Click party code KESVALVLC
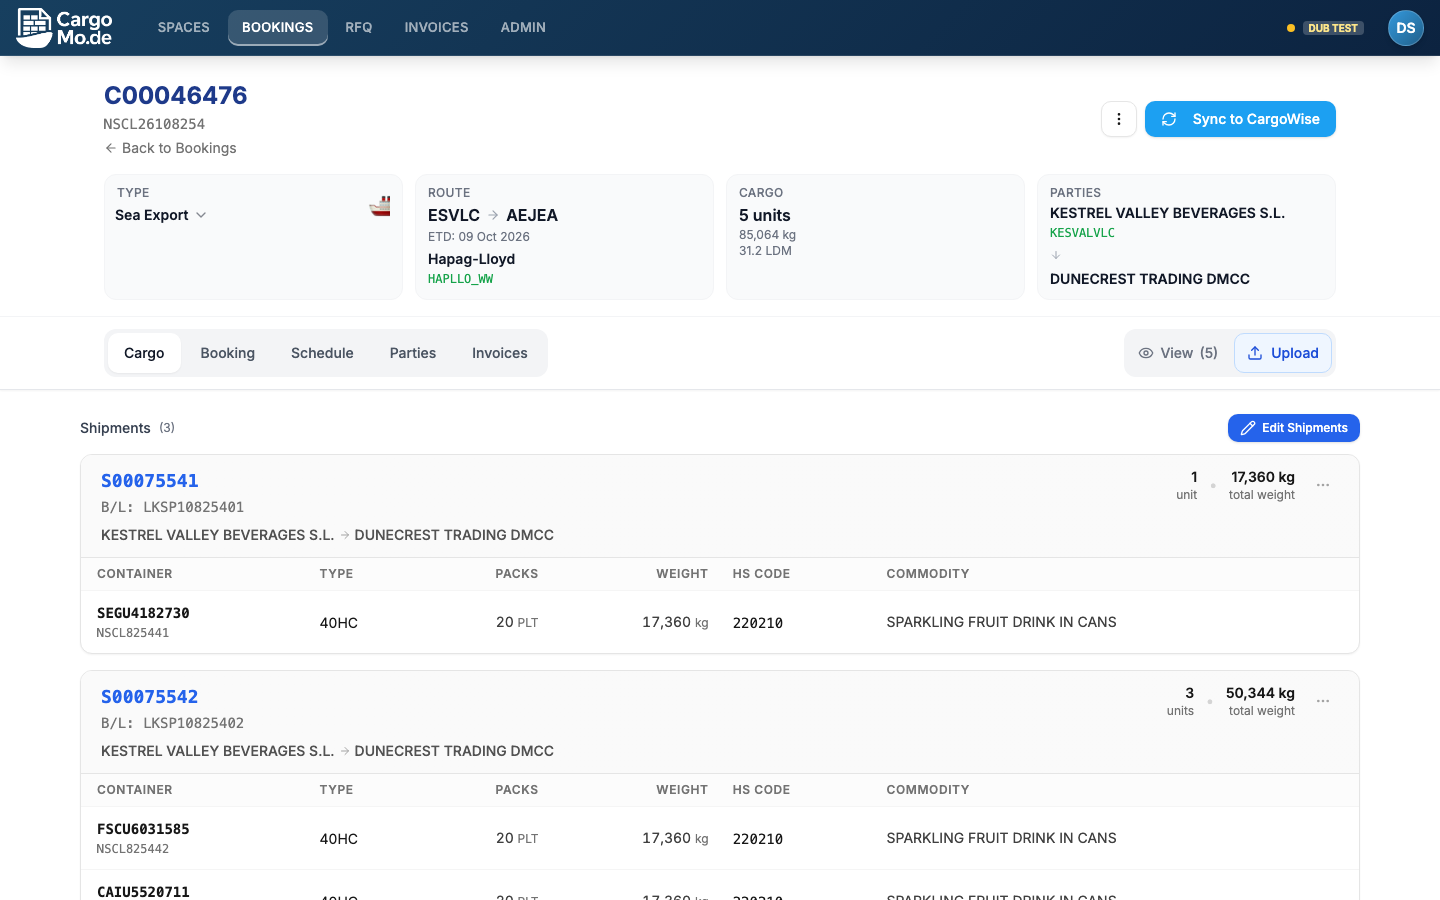 (x=1082, y=233)
